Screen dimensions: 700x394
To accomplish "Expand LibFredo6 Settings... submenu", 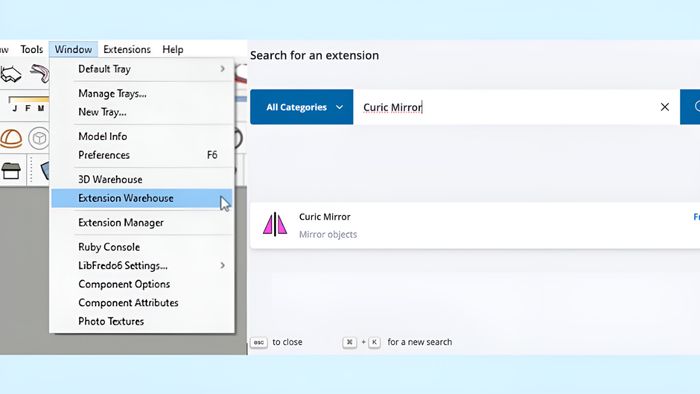I will (142, 265).
